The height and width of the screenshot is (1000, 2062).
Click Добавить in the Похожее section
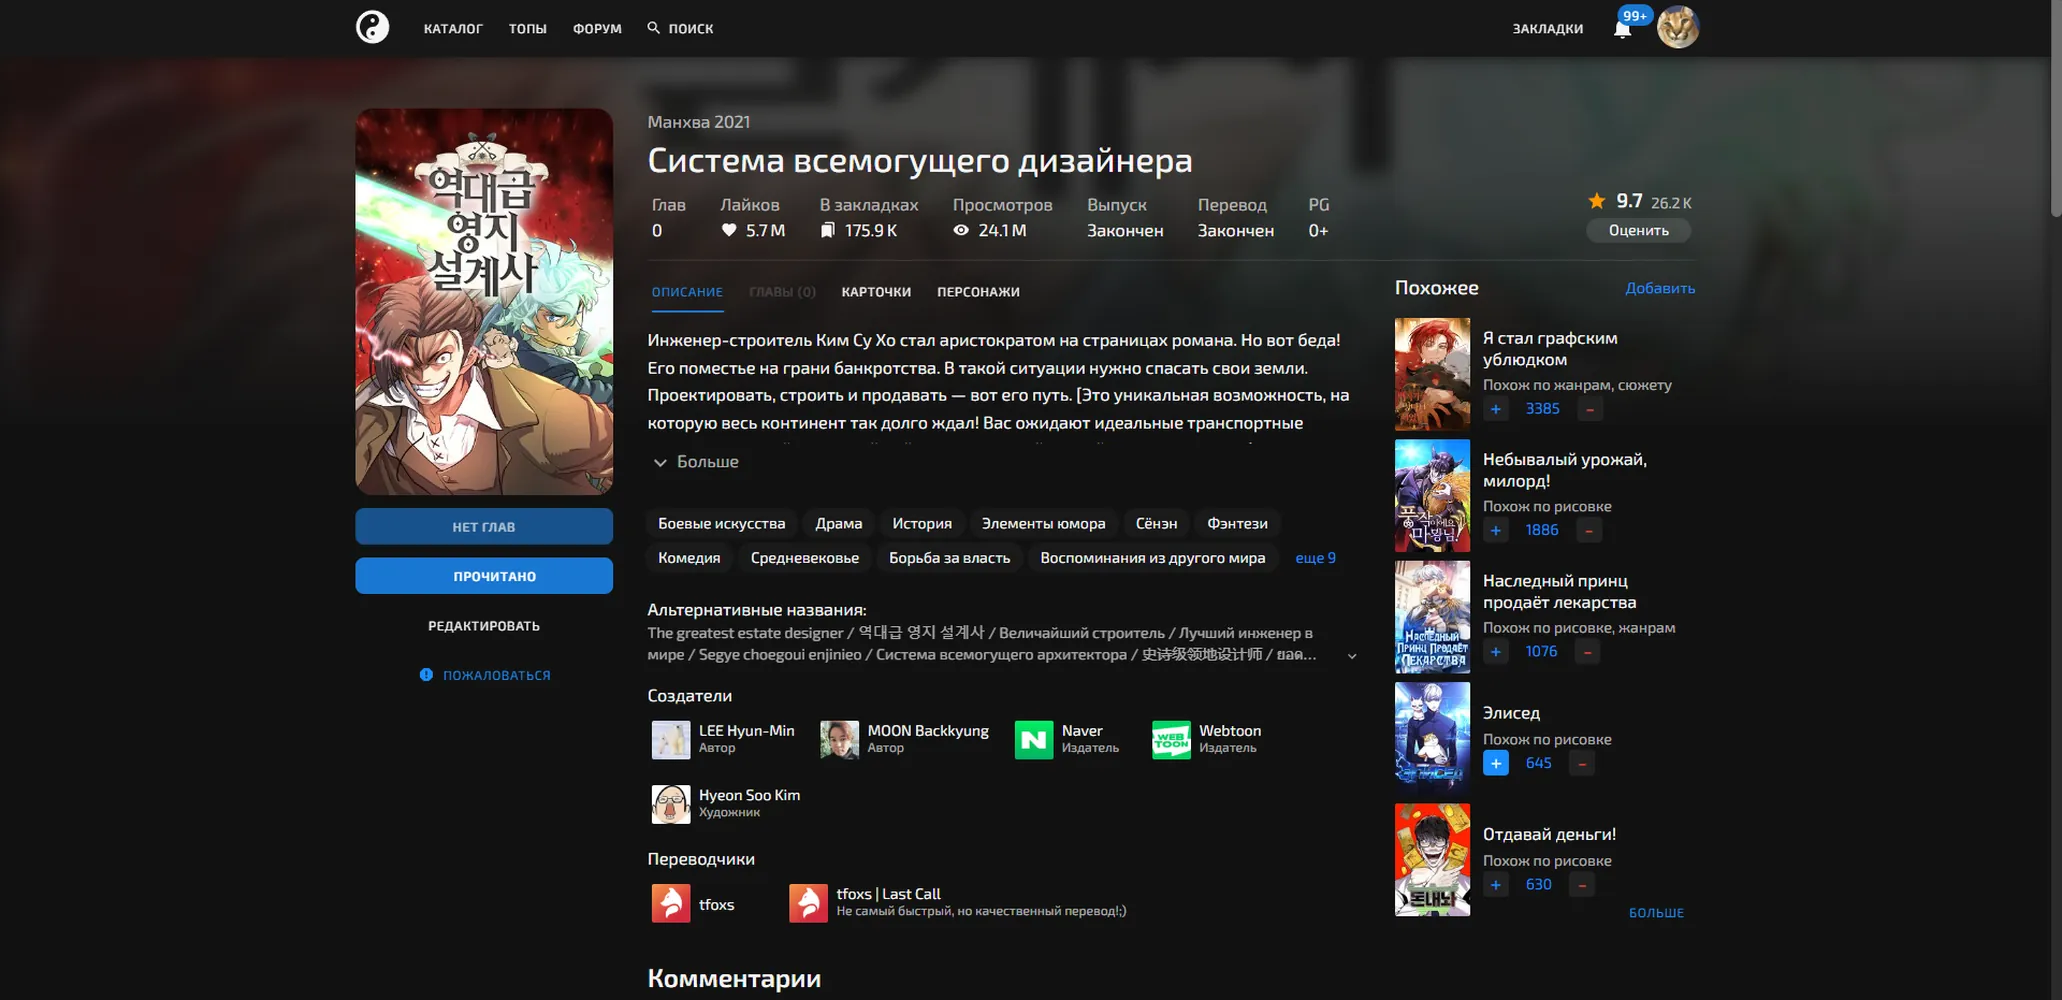1660,288
